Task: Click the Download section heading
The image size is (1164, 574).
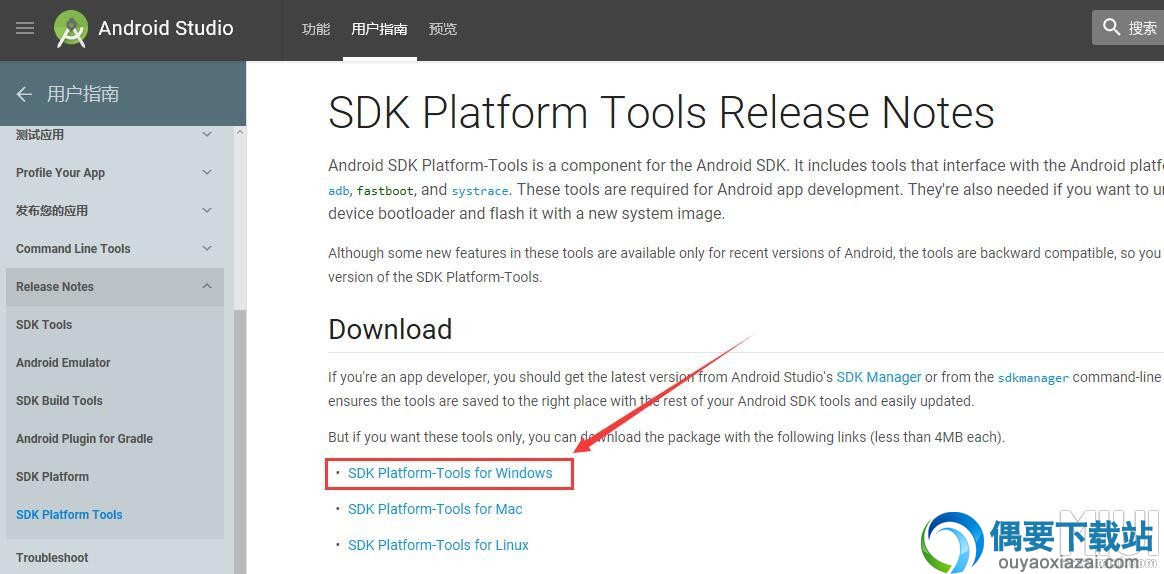Action: coord(390,329)
